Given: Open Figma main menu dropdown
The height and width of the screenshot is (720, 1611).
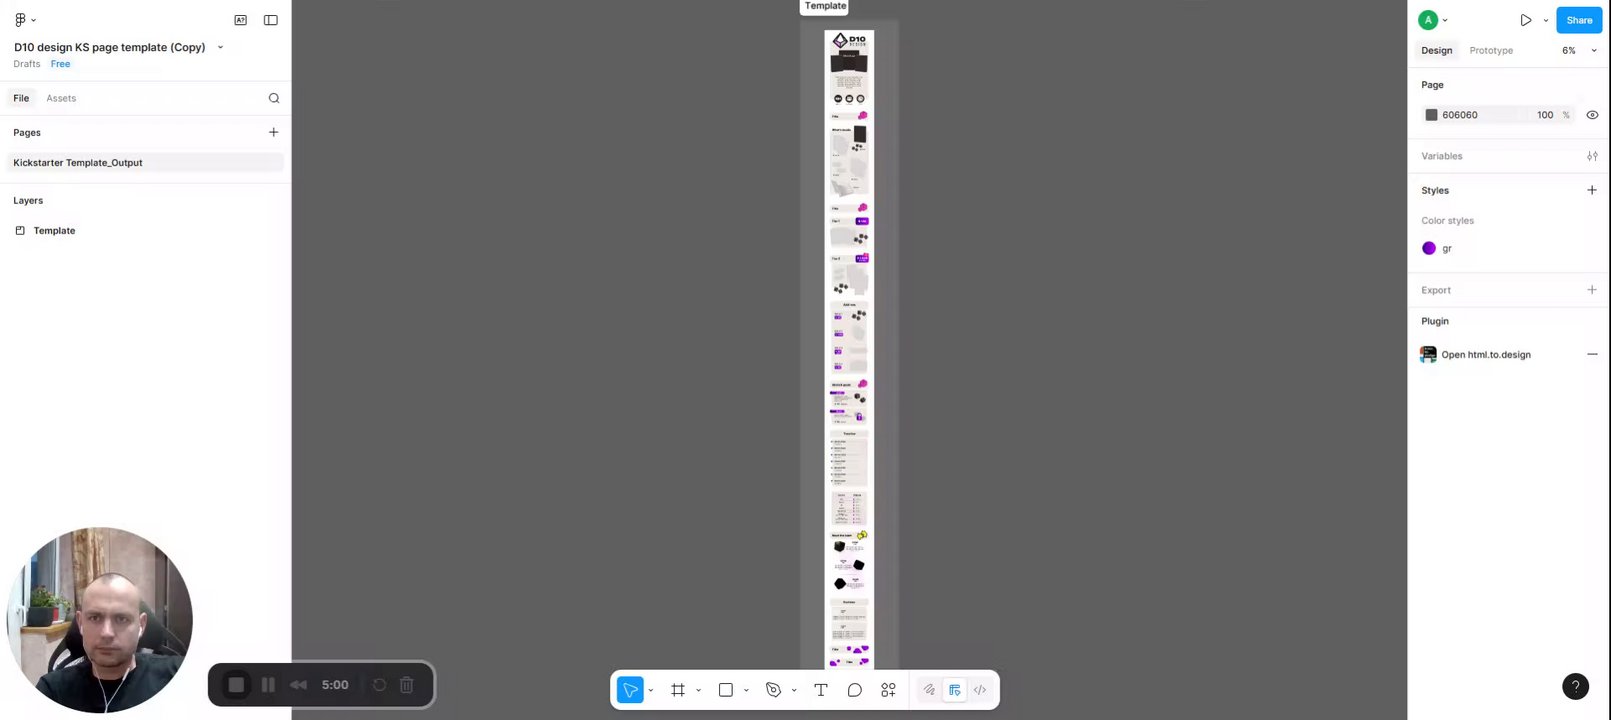Looking at the screenshot, I should point(25,20).
